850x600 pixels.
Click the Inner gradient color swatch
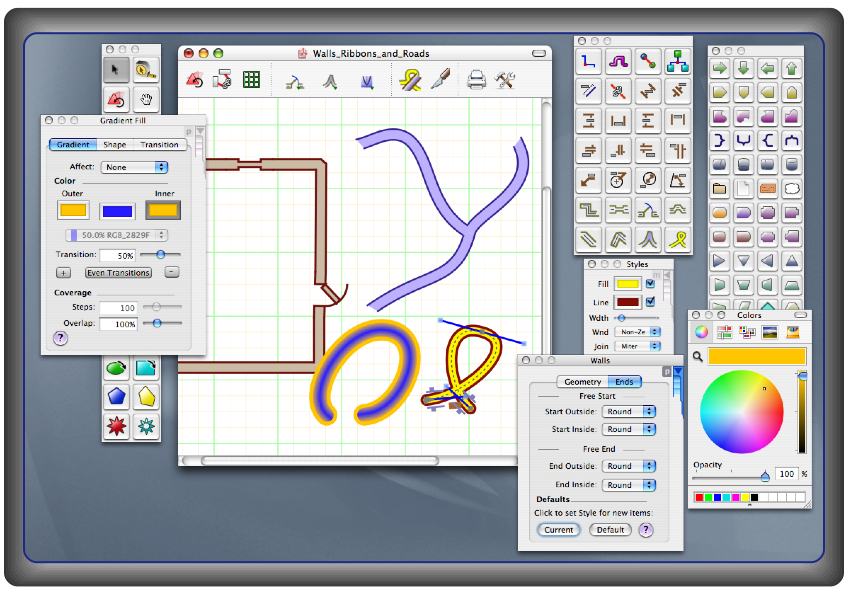pyautogui.click(x=163, y=210)
